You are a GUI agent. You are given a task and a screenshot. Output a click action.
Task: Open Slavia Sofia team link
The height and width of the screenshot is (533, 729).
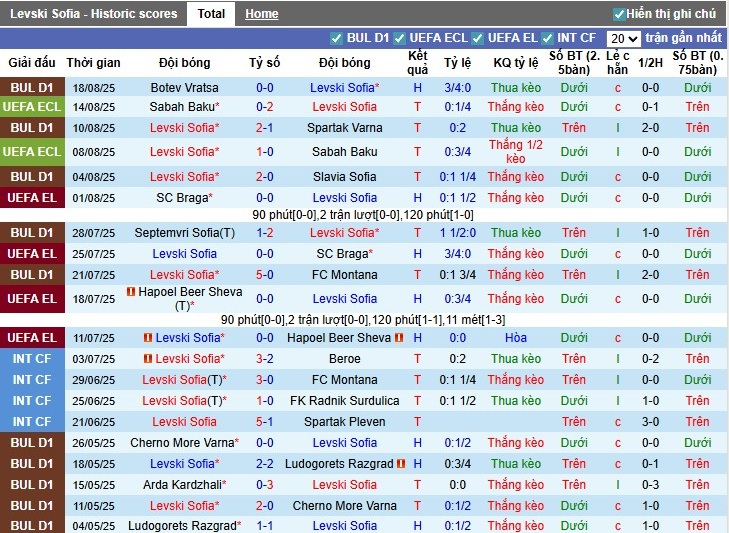click(345, 177)
